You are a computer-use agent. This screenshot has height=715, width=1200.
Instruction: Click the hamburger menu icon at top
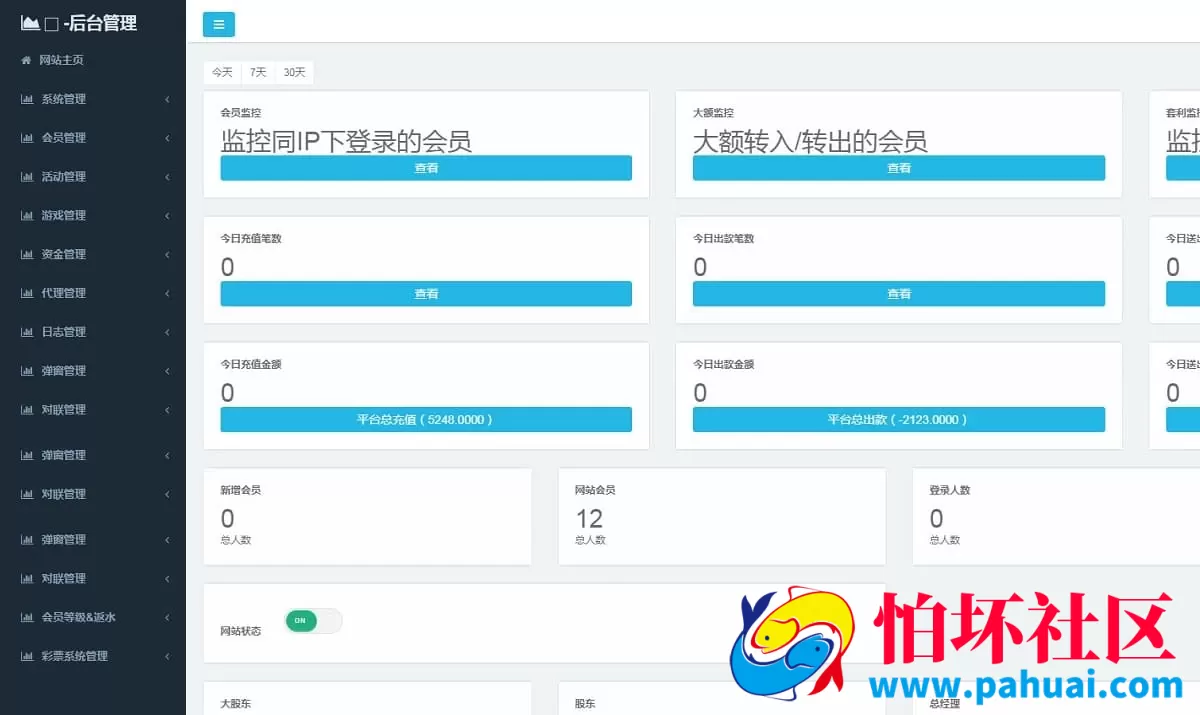pos(218,24)
